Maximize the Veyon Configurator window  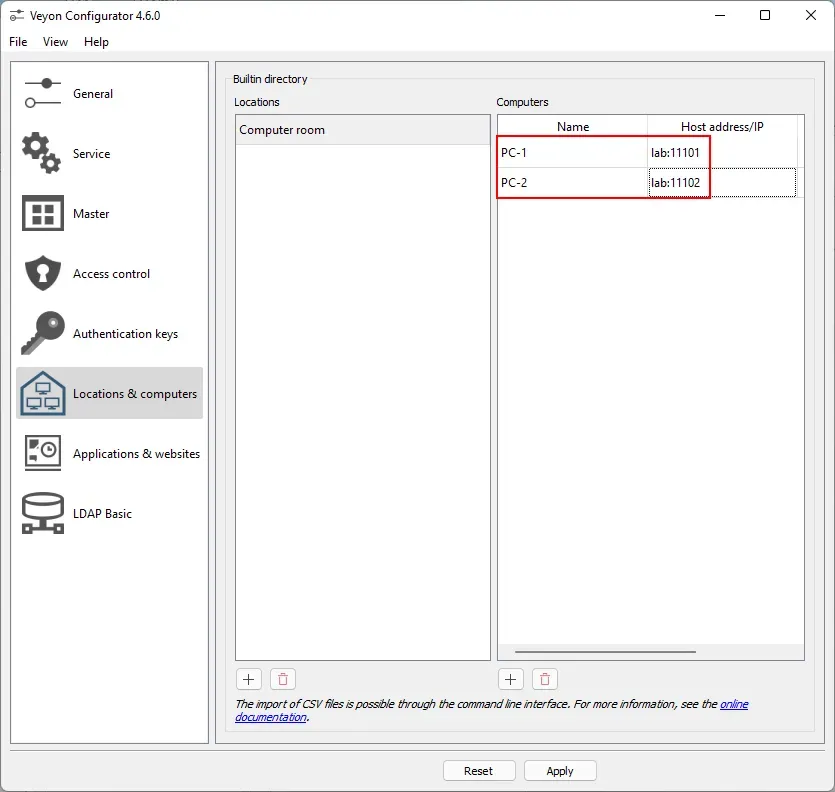(765, 15)
